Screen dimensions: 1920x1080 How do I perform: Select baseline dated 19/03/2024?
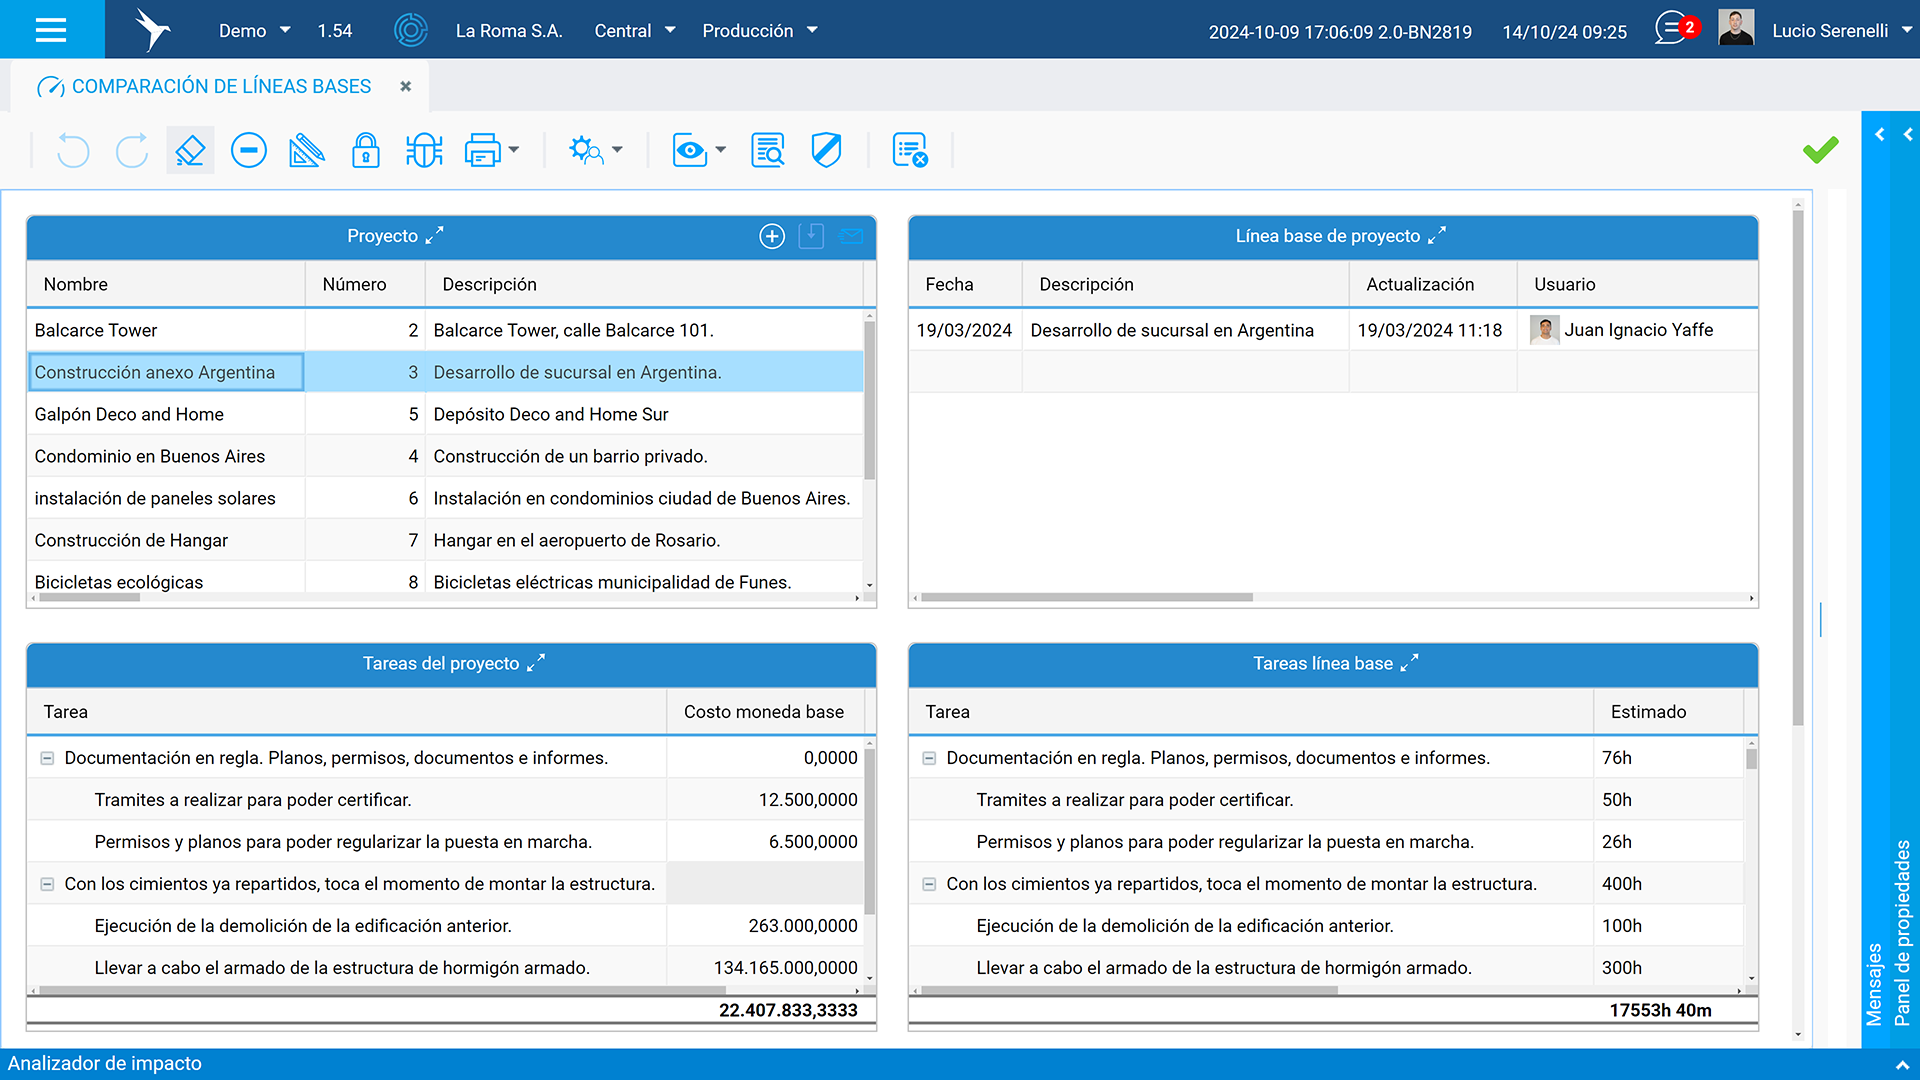coord(1333,330)
